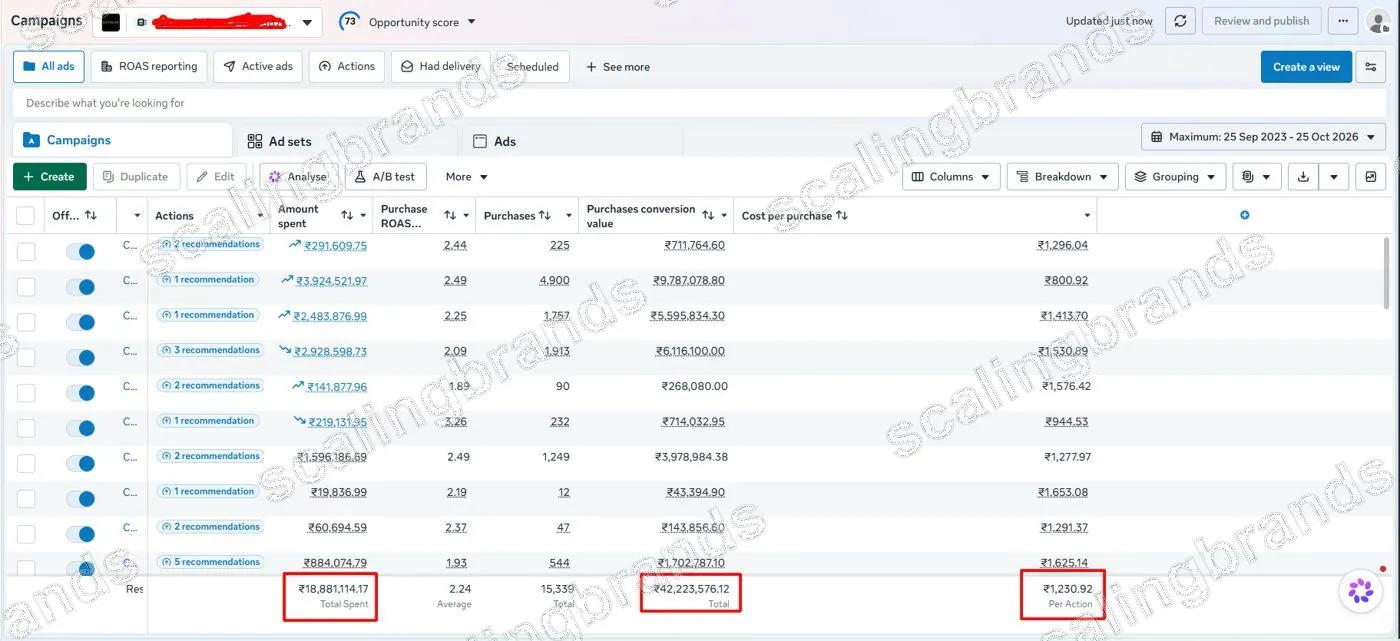Click the A/B test button
Viewport: 1400px width, 641px height.
pos(386,177)
